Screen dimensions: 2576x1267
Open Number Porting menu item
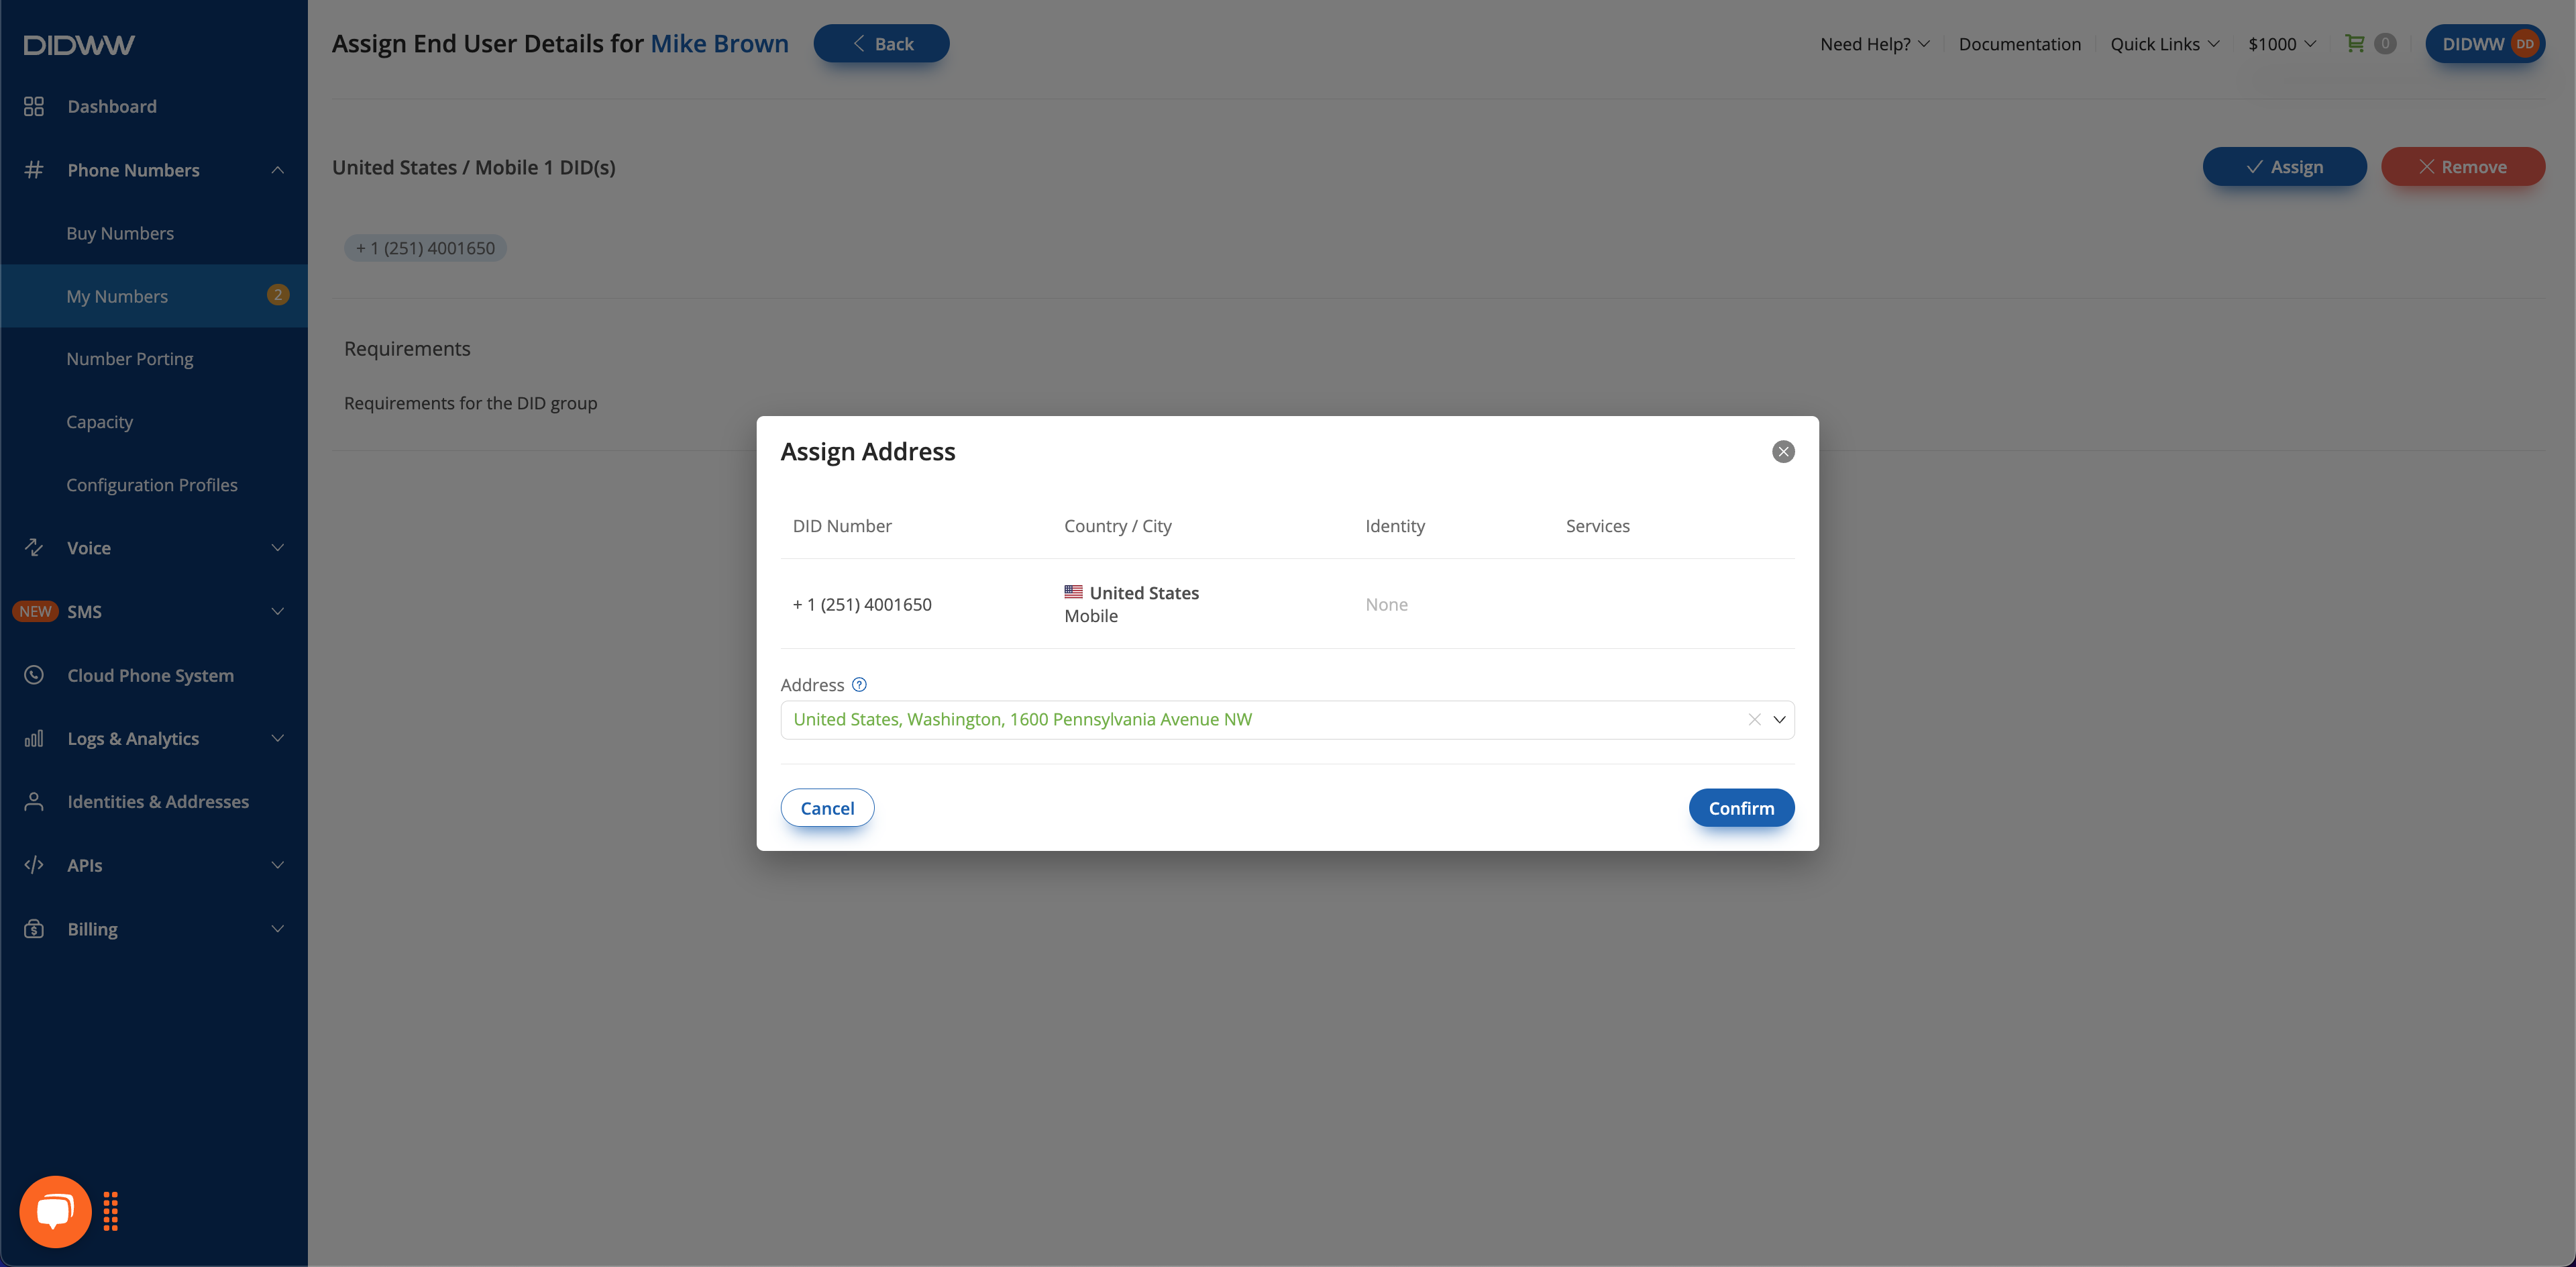(154, 359)
